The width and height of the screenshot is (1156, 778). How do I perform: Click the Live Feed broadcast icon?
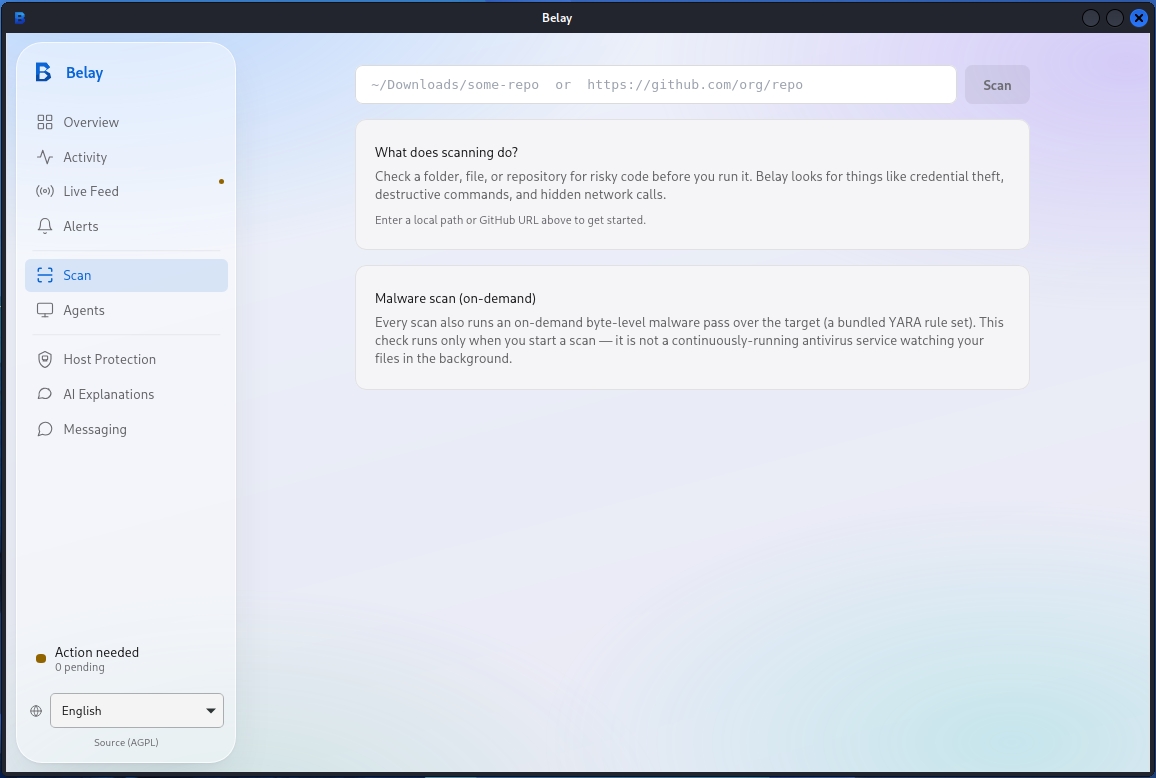[x=45, y=192]
